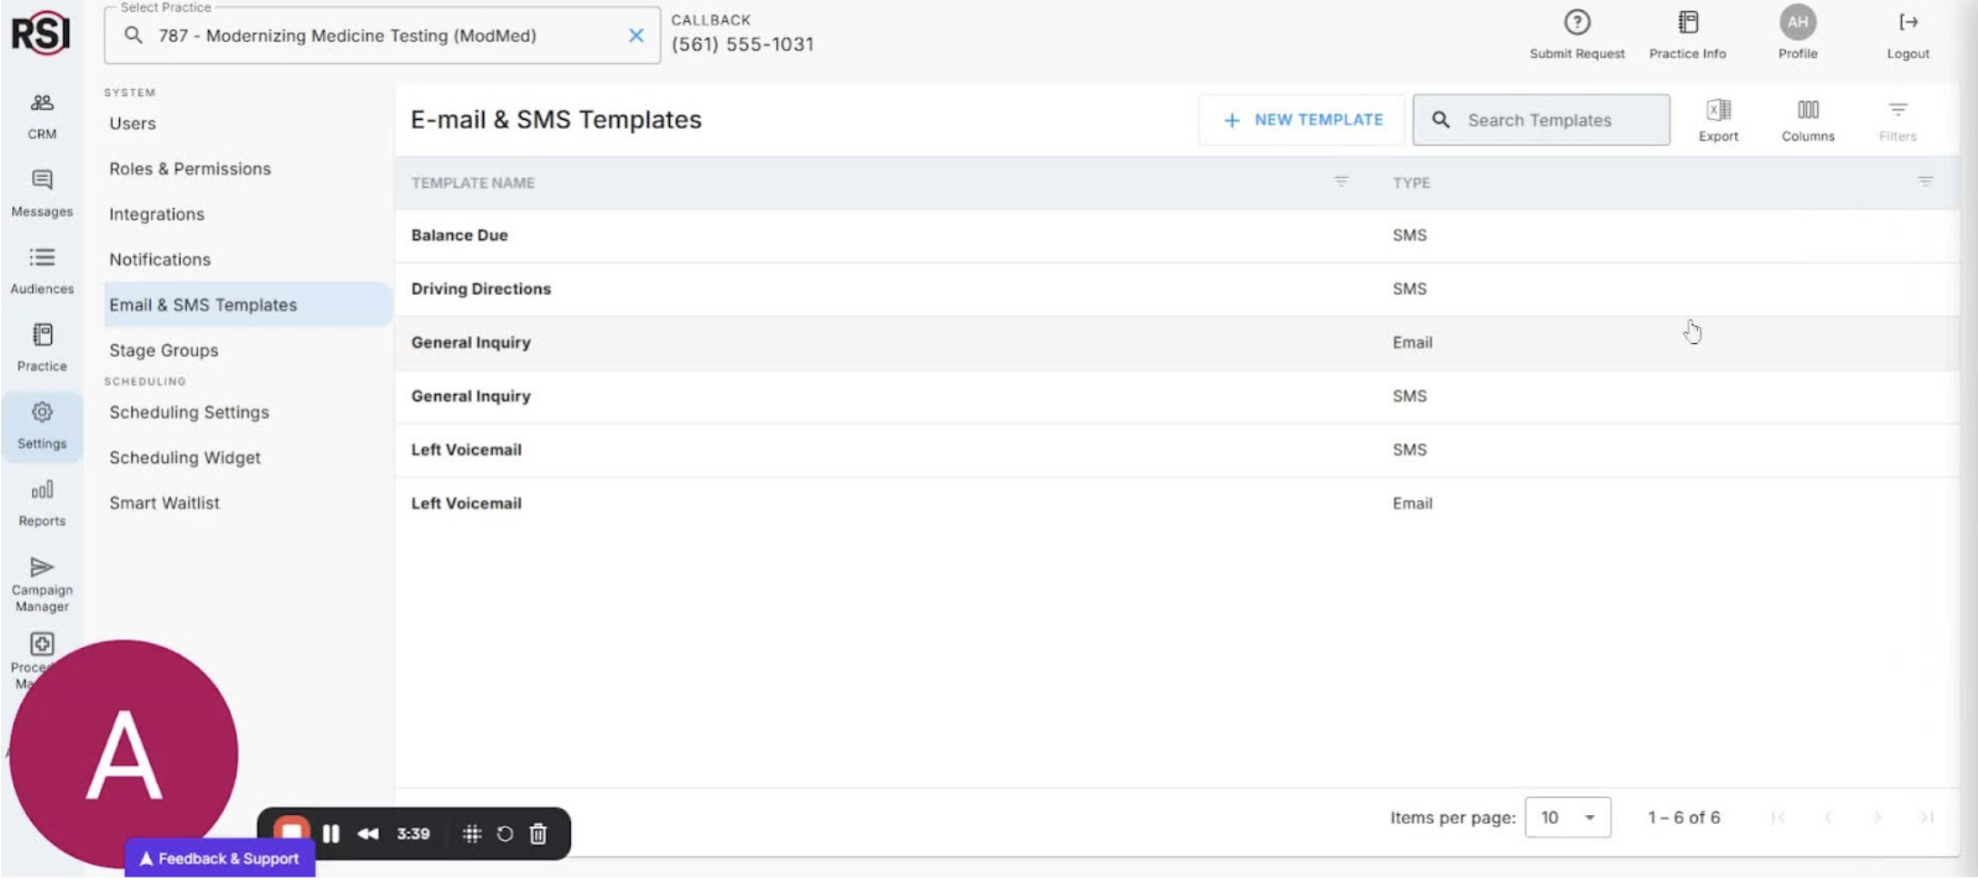The image size is (1978, 880).
Task: Export the templates list
Action: pos(1717,120)
